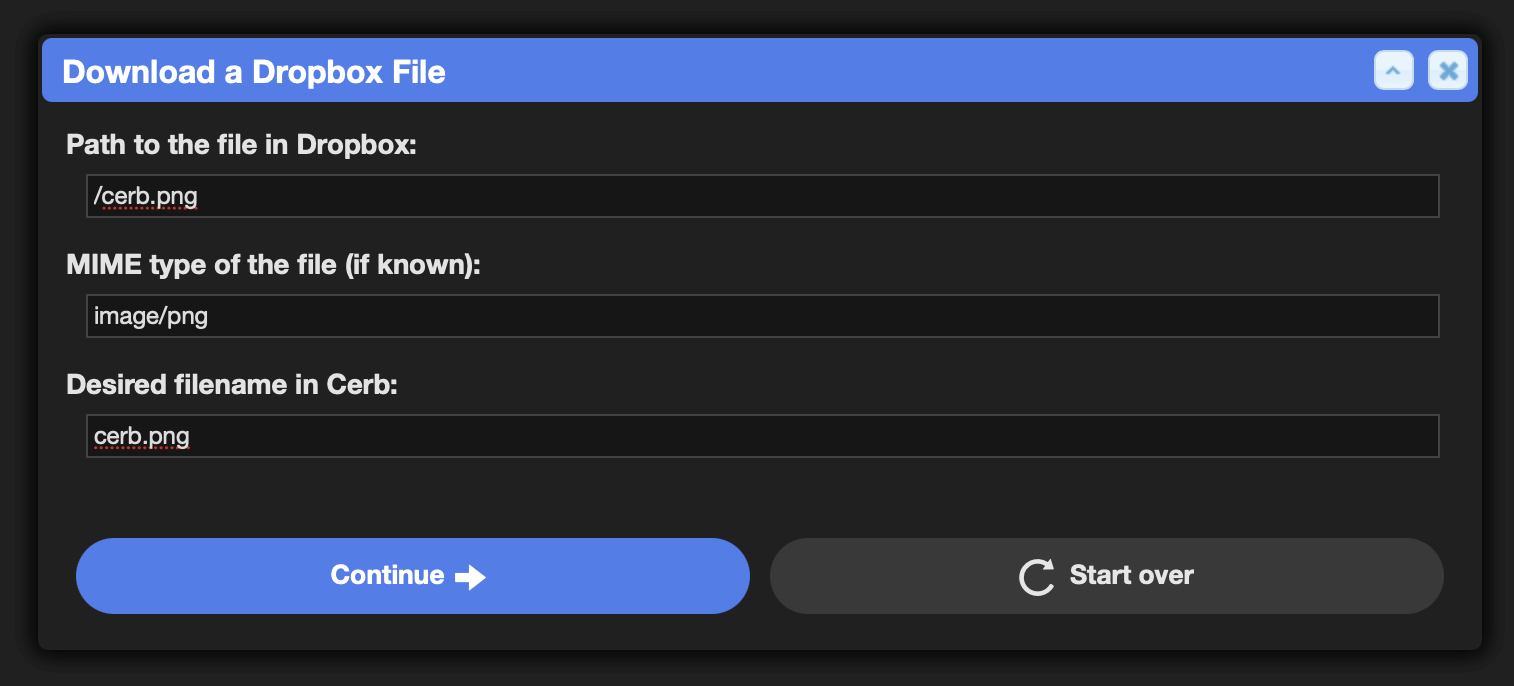Click the circular restart icon beside Start over
This screenshot has height=686, width=1514.
[x=1037, y=577]
